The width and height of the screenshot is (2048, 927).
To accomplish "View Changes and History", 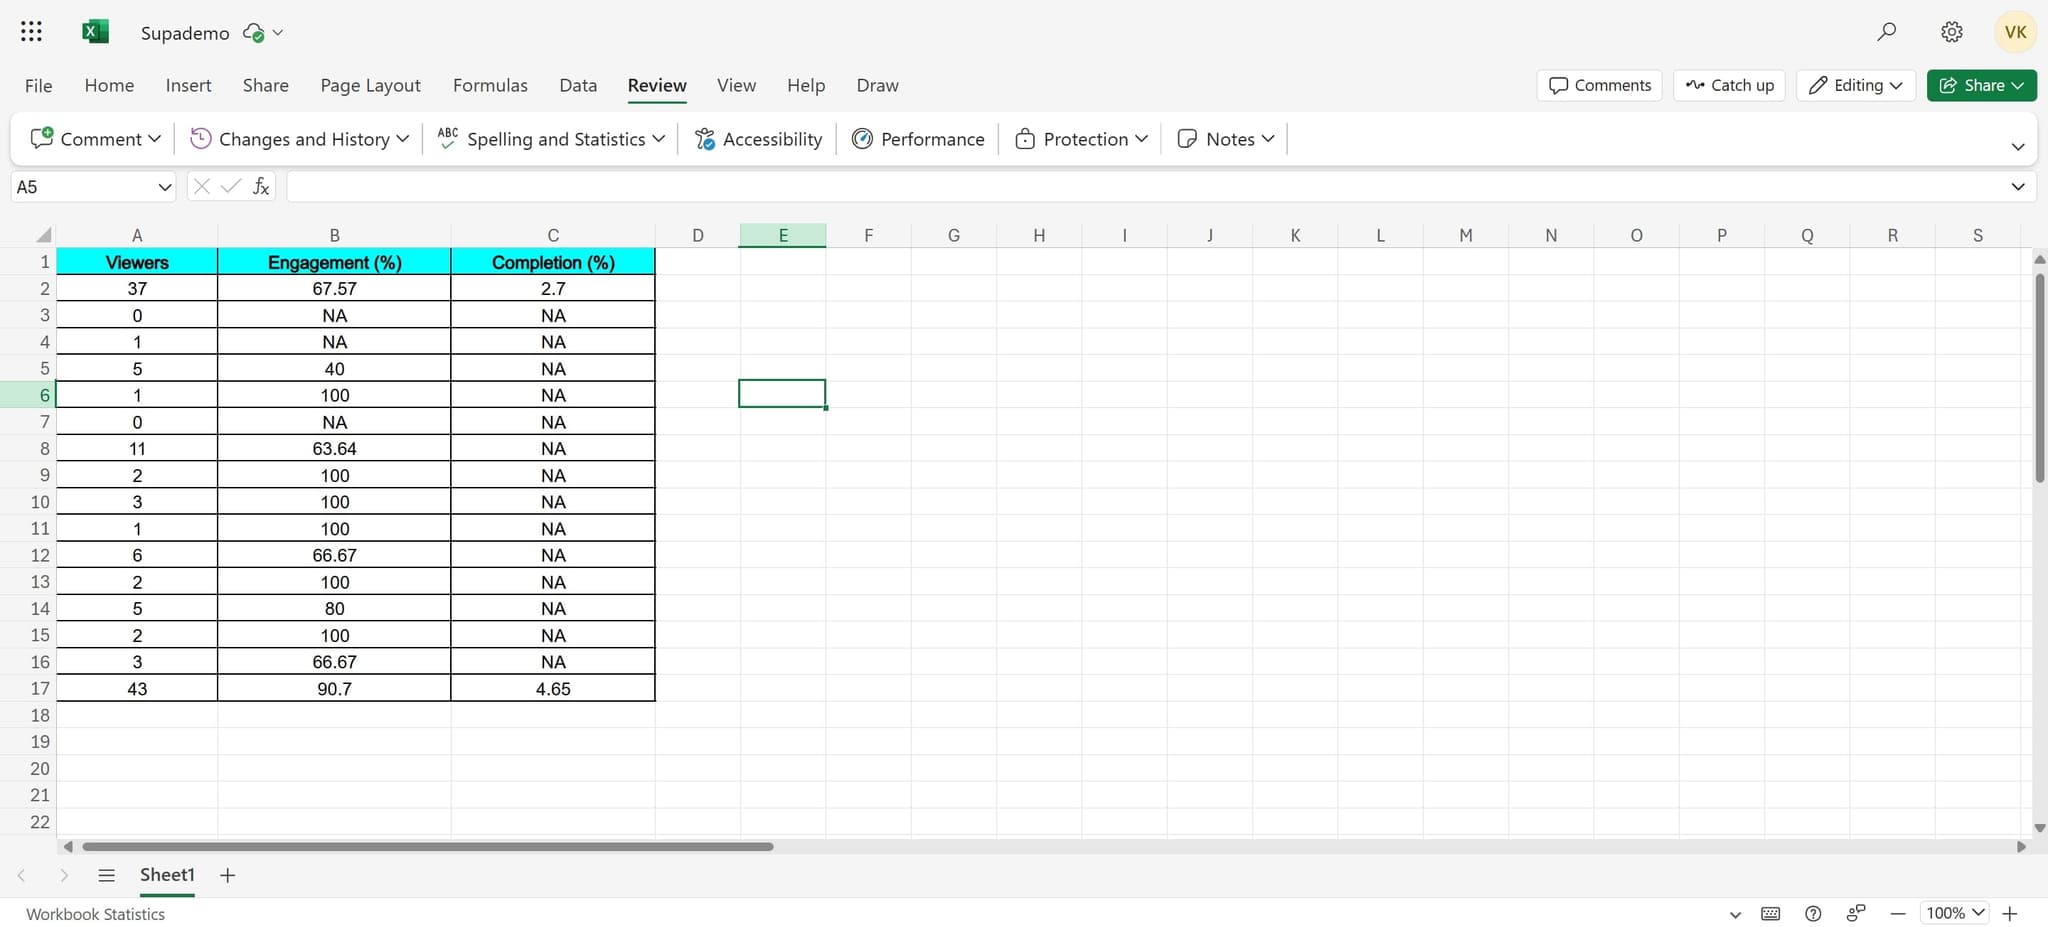I will click(x=296, y=139).
